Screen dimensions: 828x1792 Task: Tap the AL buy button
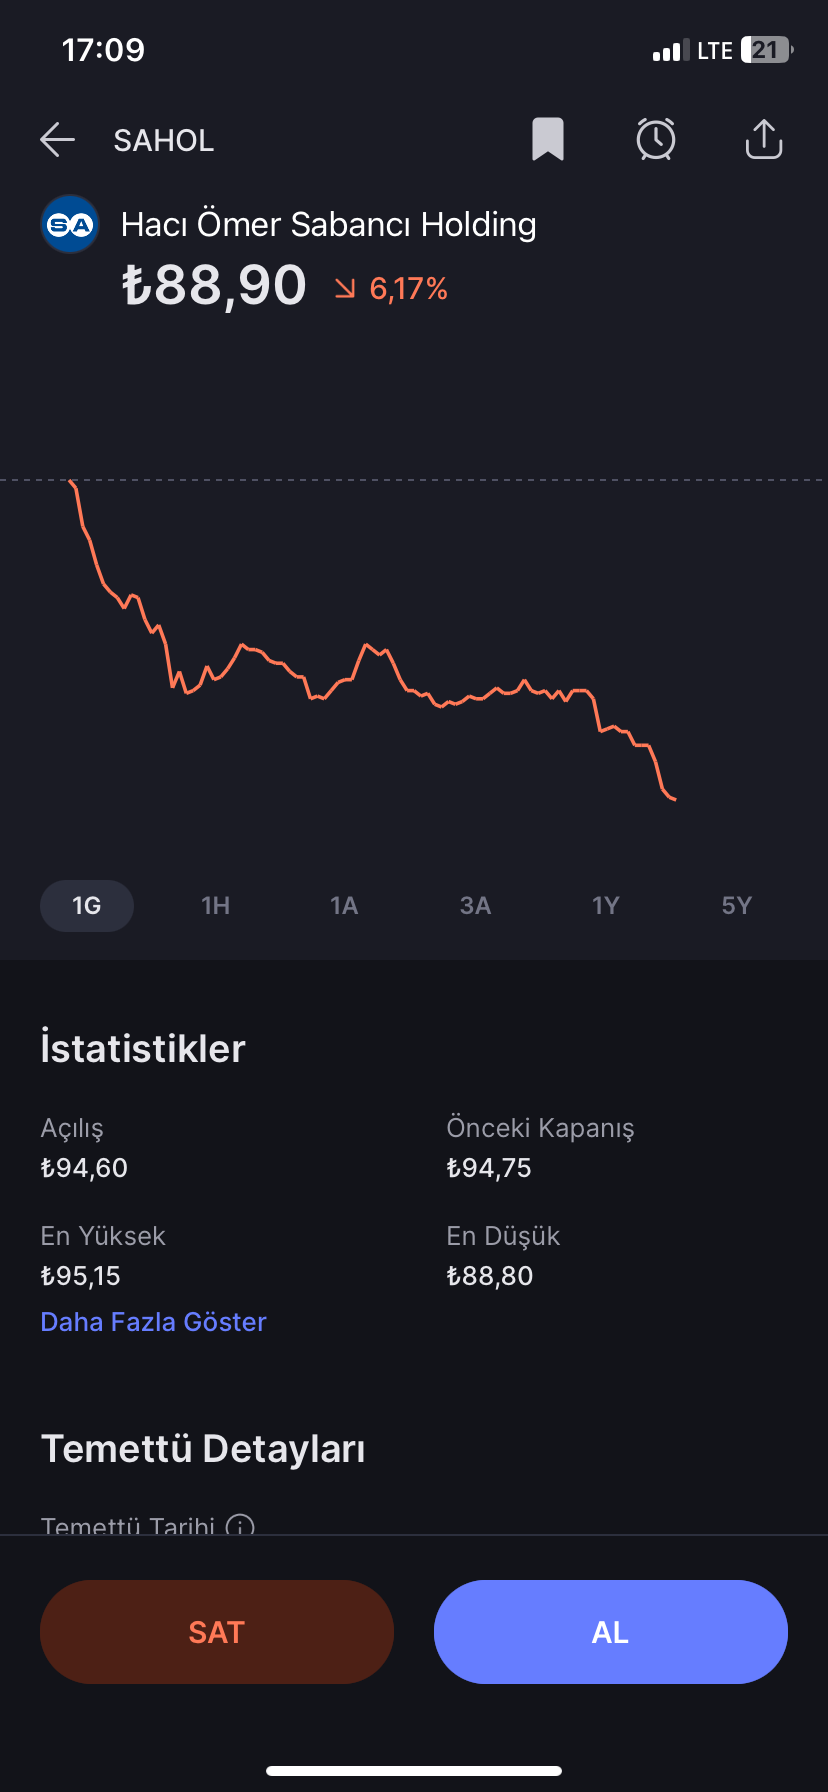coord(611,1632)
